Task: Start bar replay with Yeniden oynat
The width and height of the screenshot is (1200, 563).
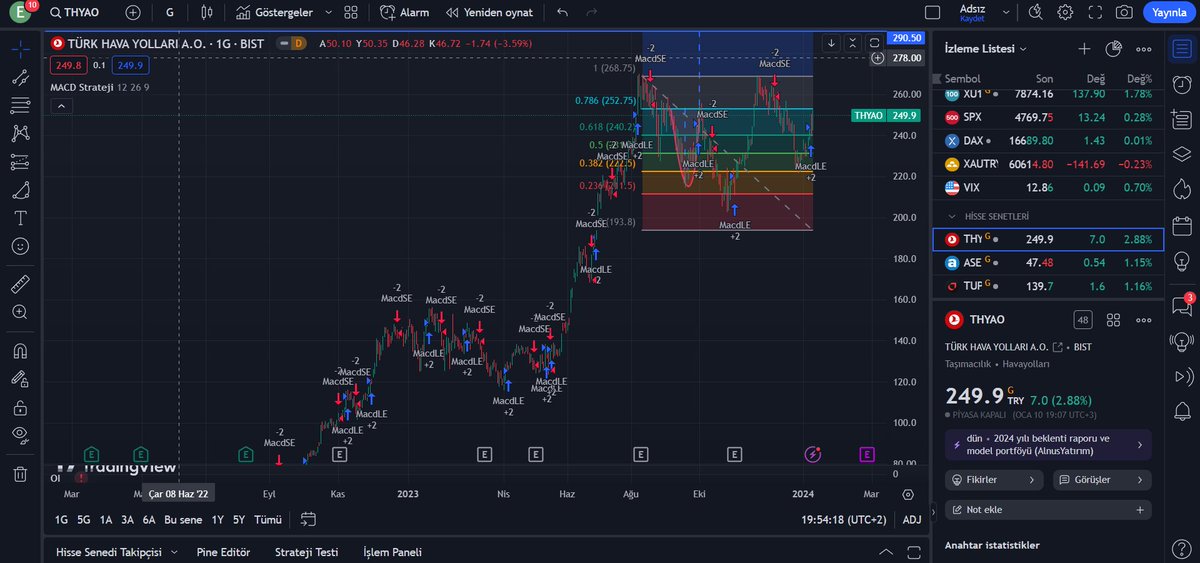Action: pos(490,13)
